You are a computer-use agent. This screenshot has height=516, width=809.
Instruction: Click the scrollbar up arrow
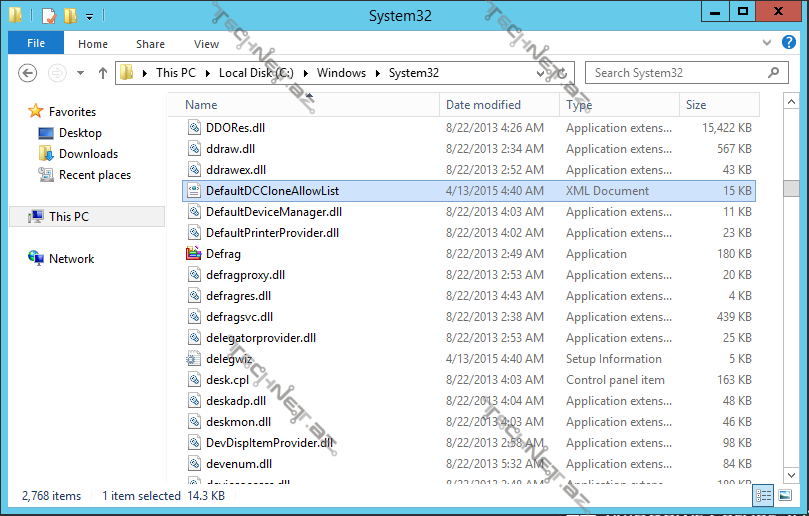791,102
